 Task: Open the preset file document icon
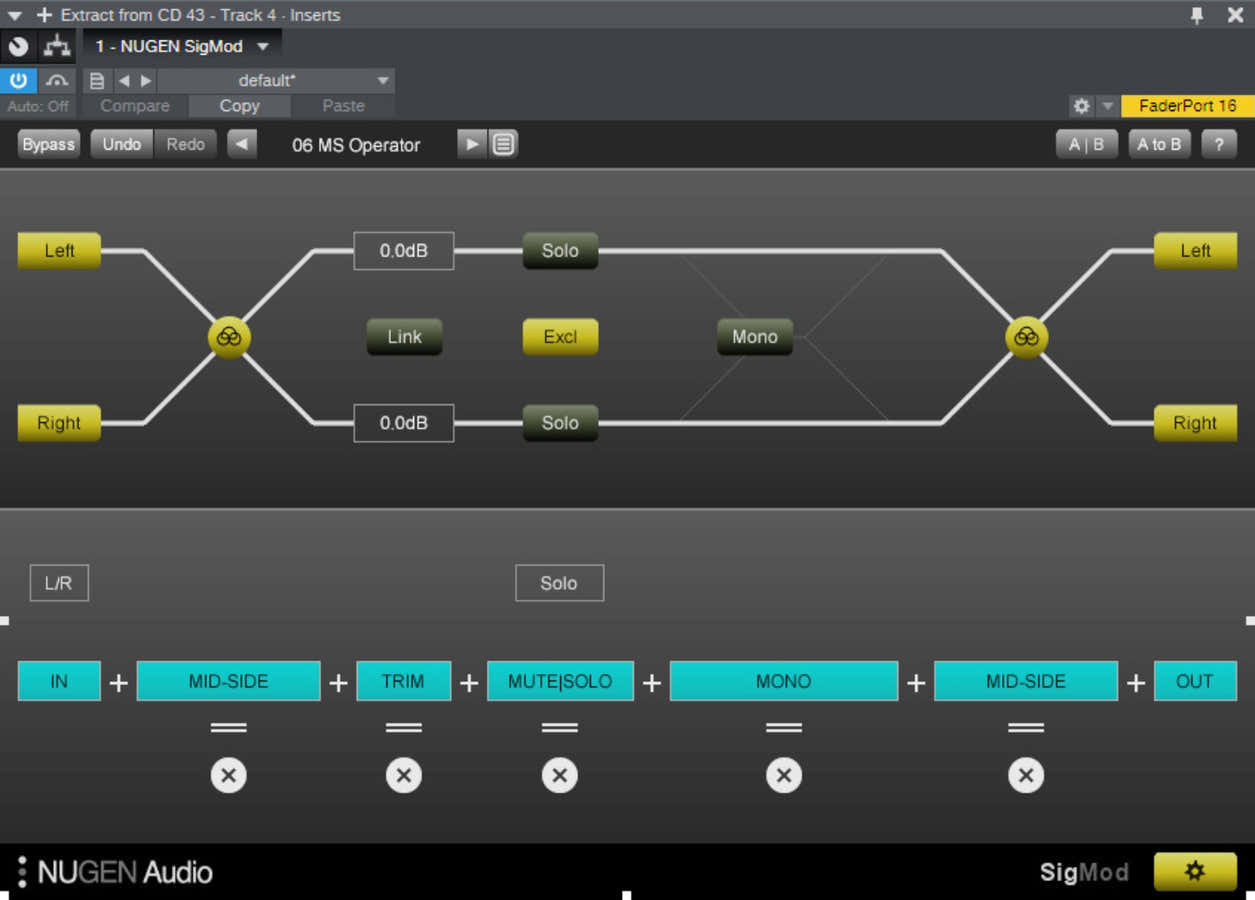point(97,81)
